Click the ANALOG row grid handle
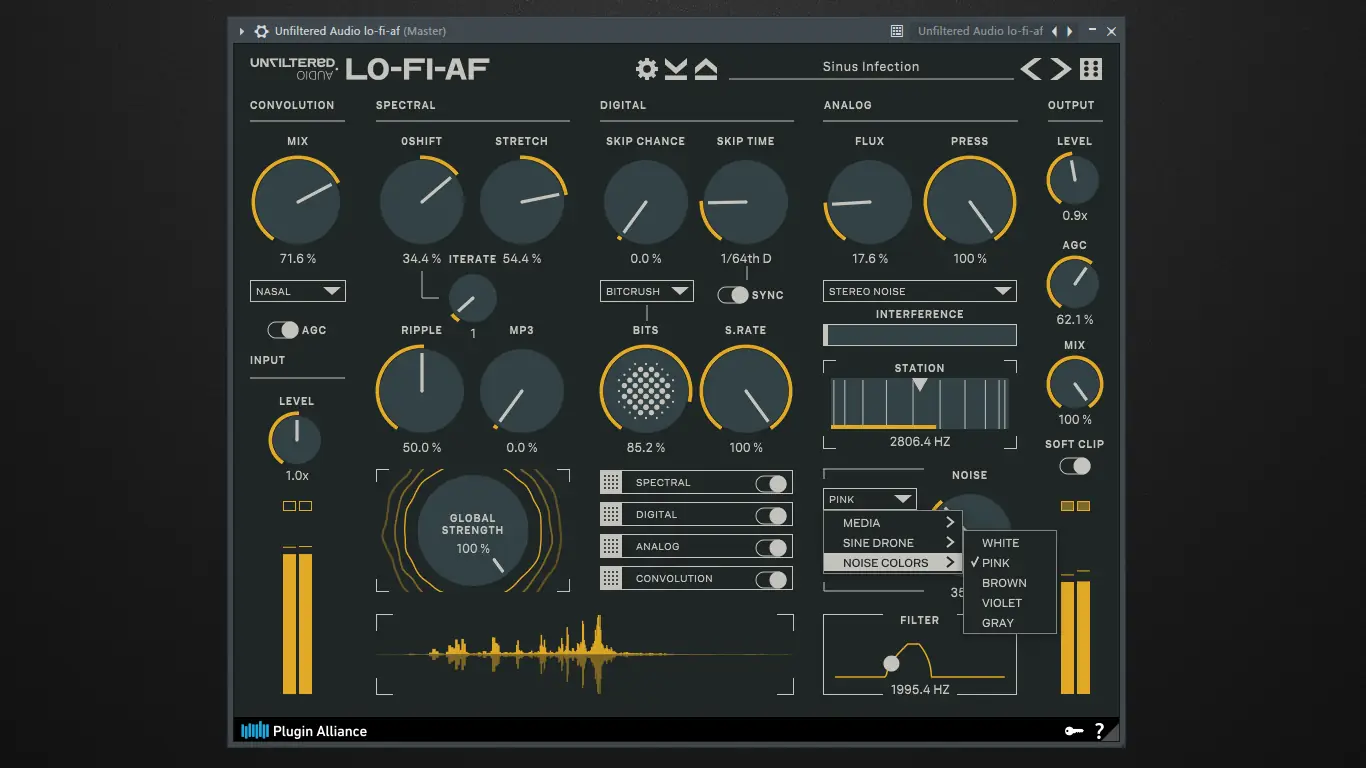 click(x=611, y=546)
